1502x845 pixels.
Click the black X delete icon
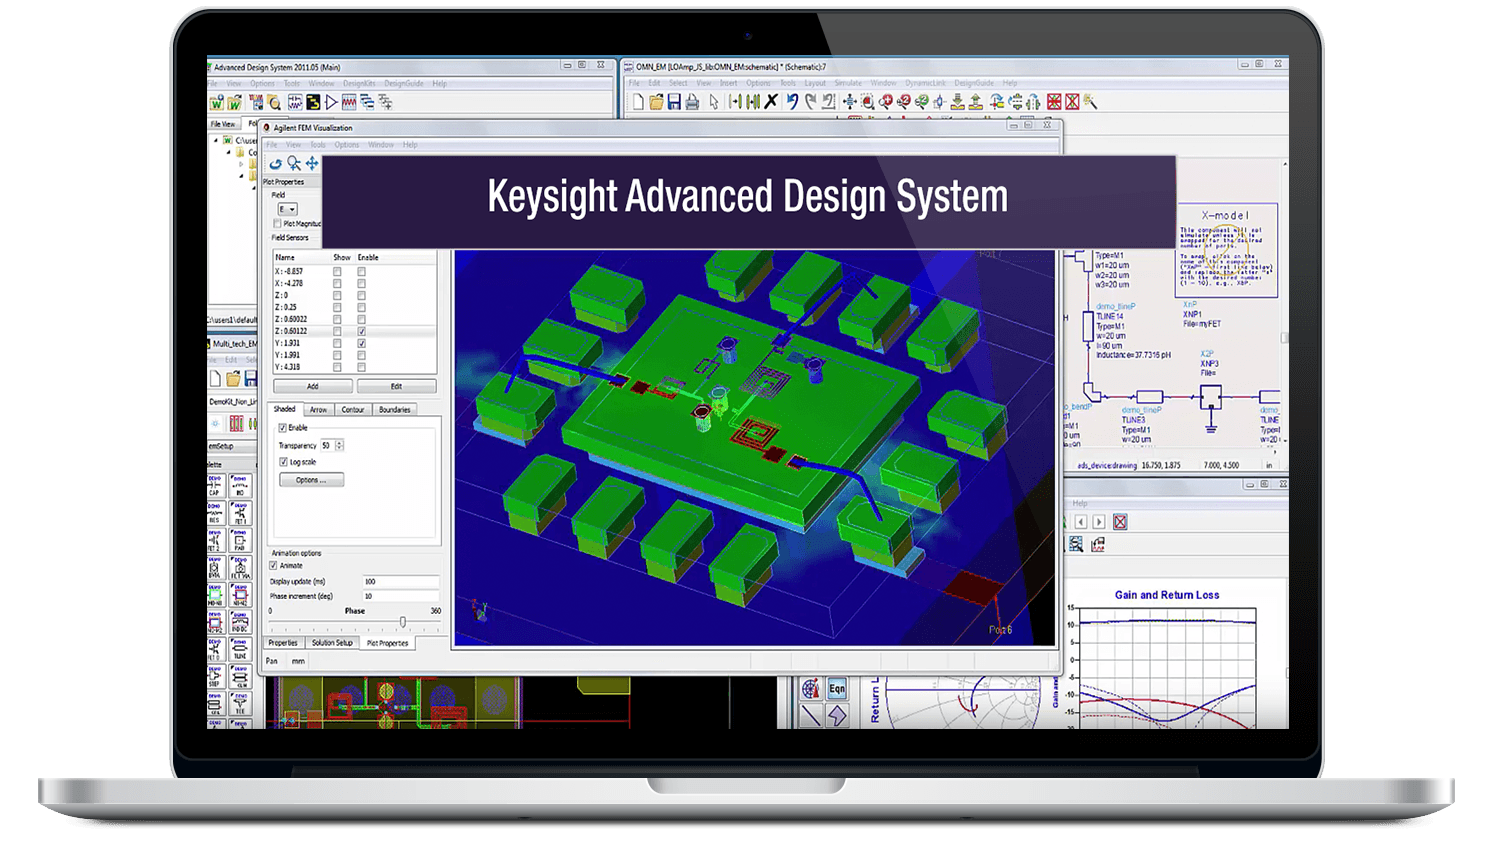click(771, 102)
